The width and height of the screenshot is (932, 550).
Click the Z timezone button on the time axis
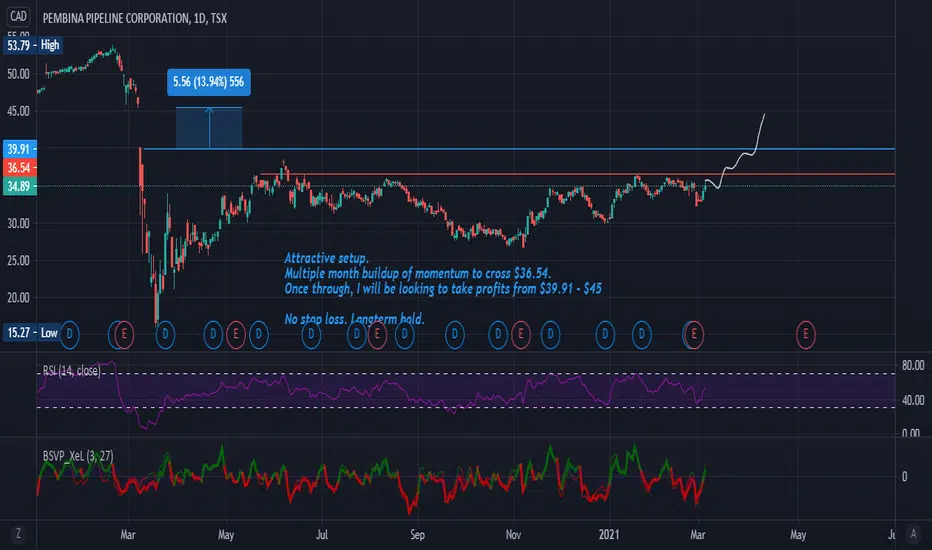(x=18, y=534)
